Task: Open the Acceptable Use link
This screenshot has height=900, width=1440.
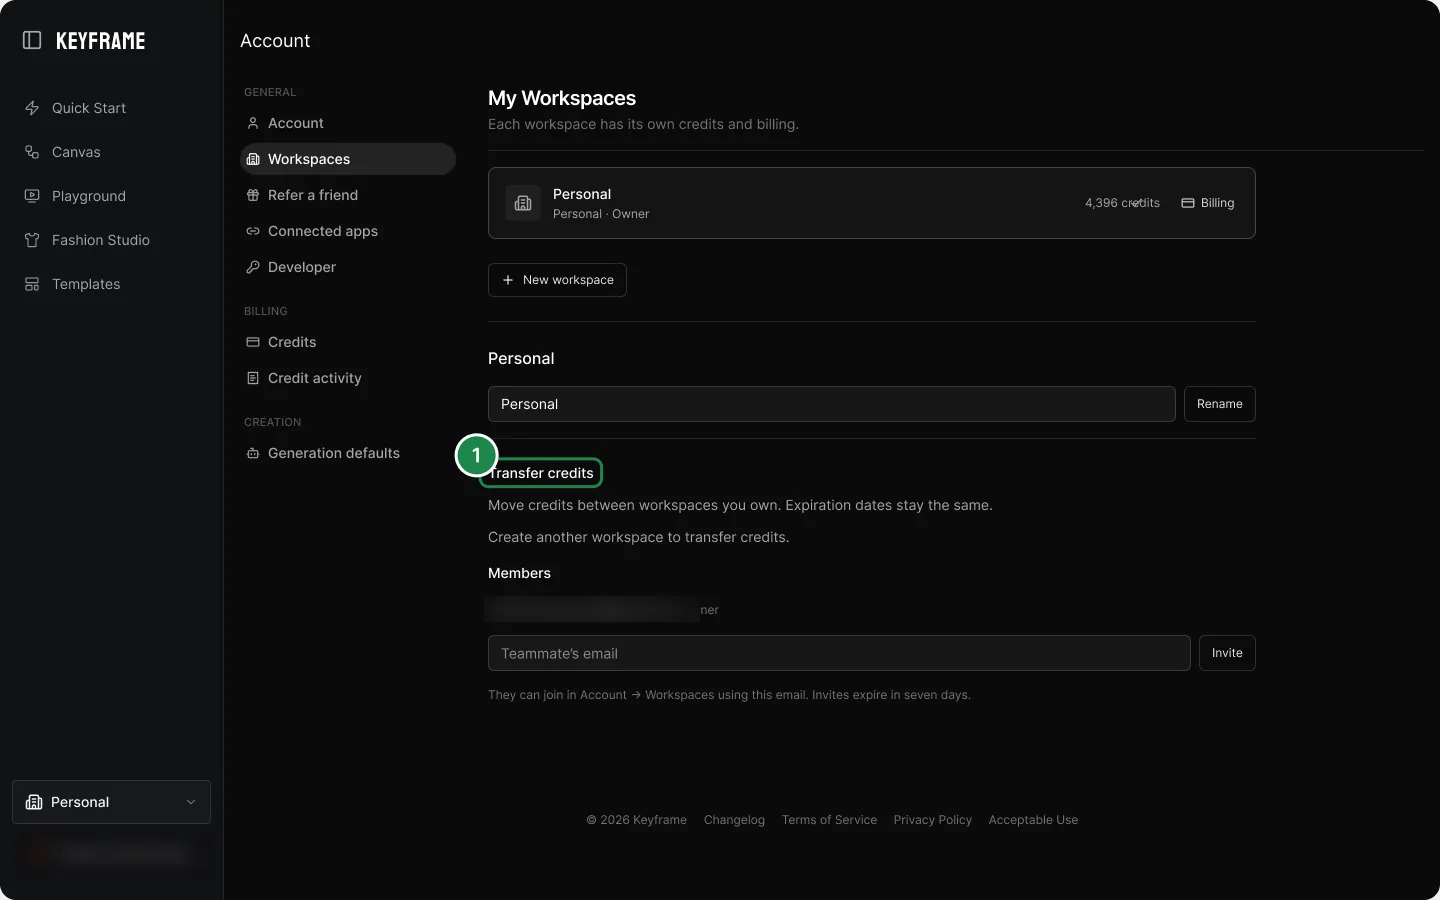Action: [1033, 820]
